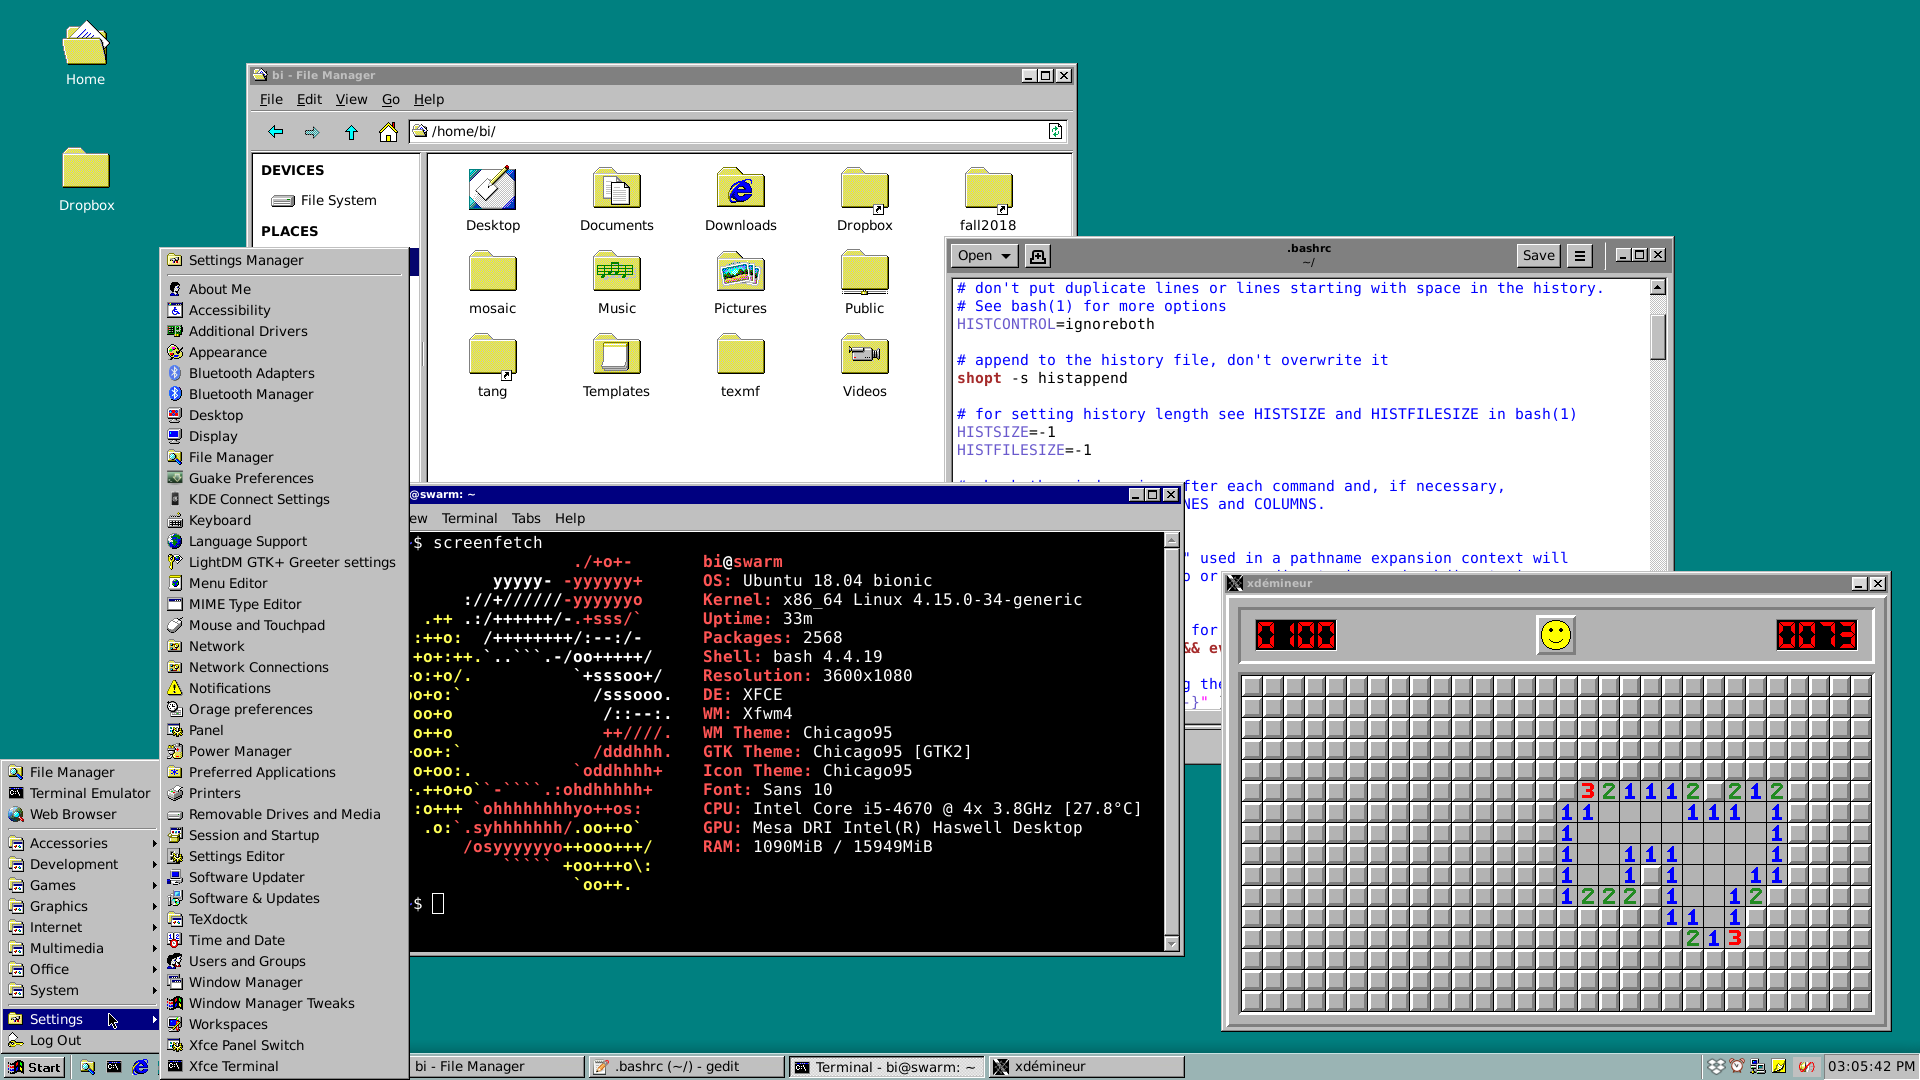
Task: Open the Pictures folder icon
Action: 740,272
